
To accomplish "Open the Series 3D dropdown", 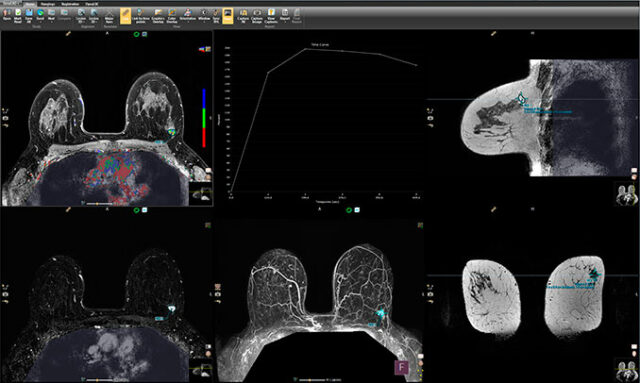I will click(81, 16).
